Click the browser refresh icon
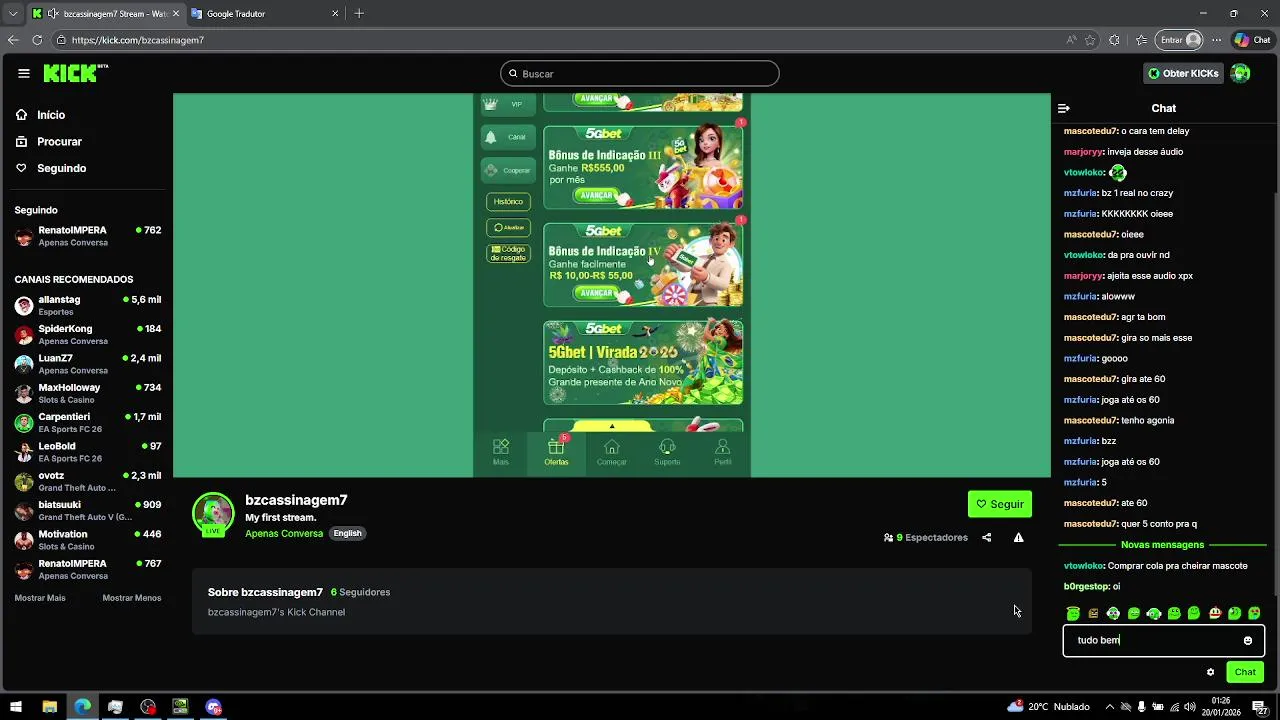Image resolution: width=1280 pixels, height=720 pixels. (37, 40)
